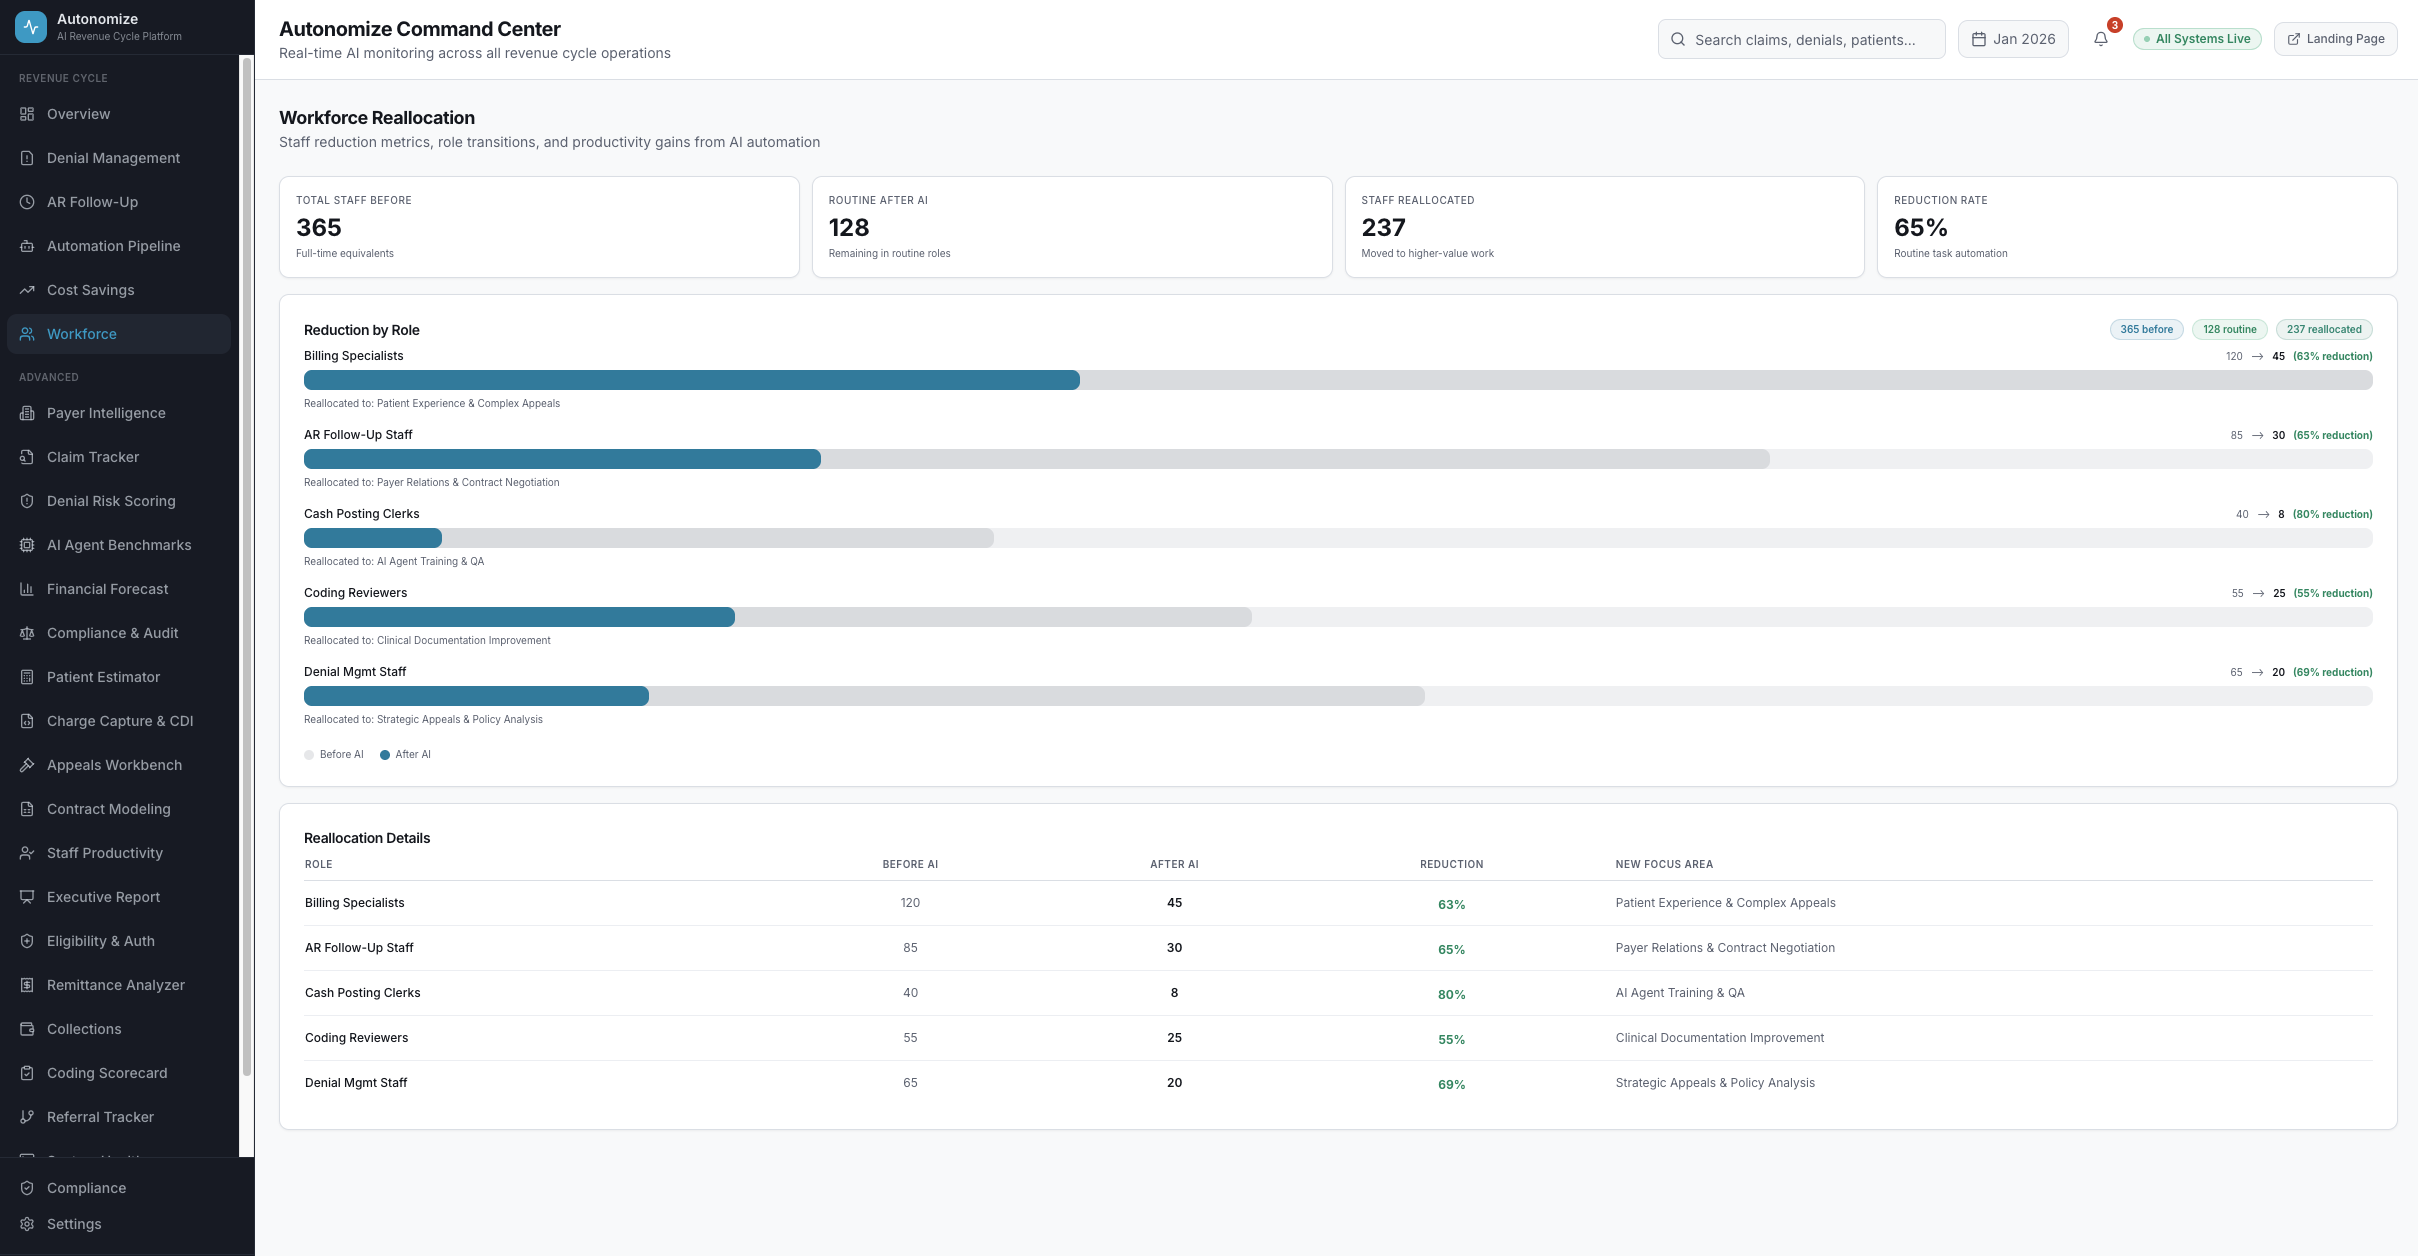
Task: Click the All Systems Live badge
Action: point(2196,39)
